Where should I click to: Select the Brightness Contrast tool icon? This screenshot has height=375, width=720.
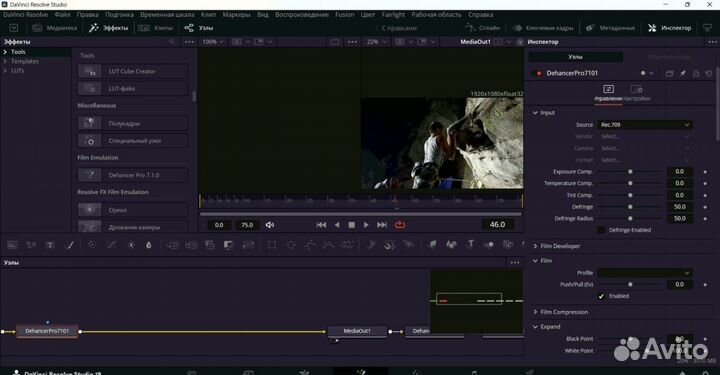pyautogui.click(x=131, y=245)
